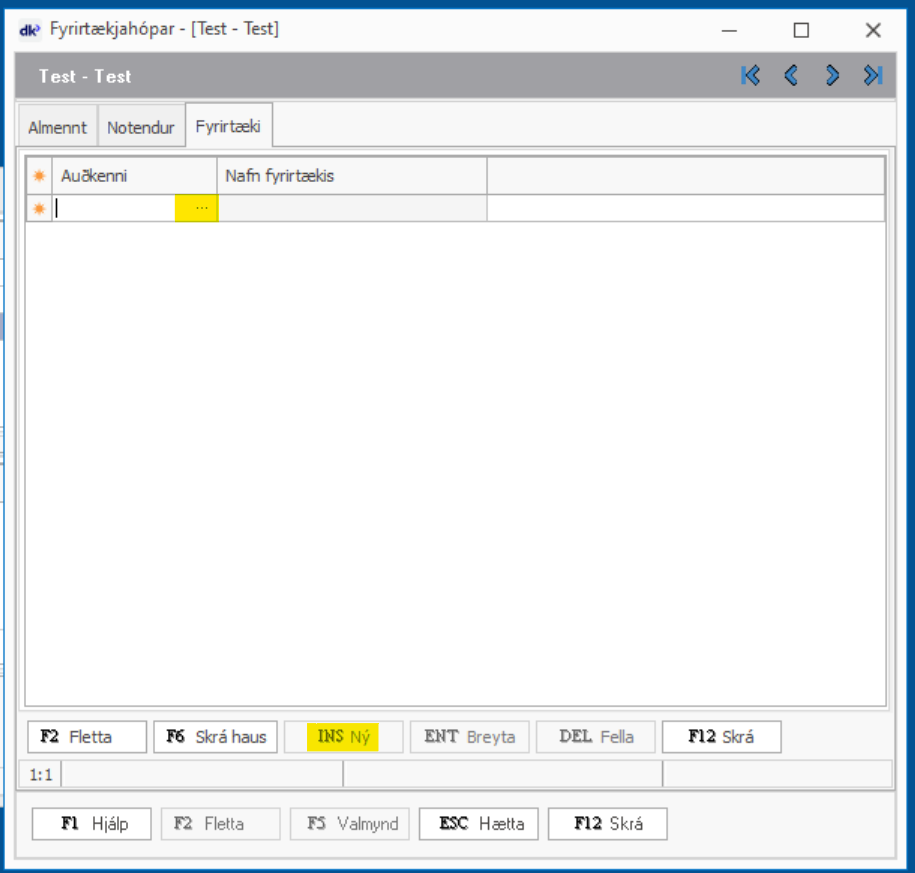Sort by Nafn fyrirtækis column header
The height and width of the screenshot is (873, 915).
coord(352,176)
